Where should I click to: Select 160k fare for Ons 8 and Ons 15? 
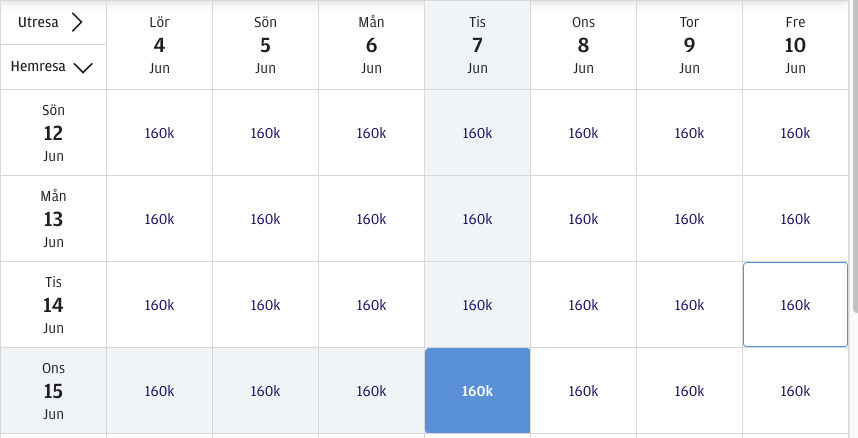583,391
